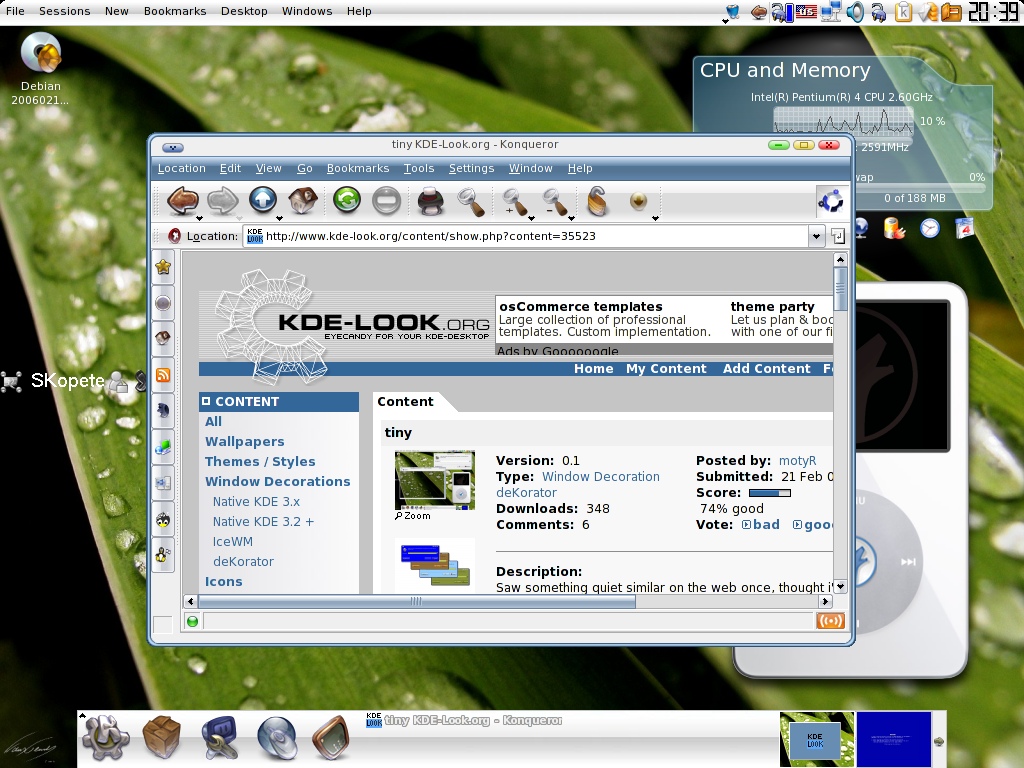This screenshot has width=1024, height=768.
Task: Click the Konqueror taskbar entry in bottom panel
Action: [x=464, y=720]
